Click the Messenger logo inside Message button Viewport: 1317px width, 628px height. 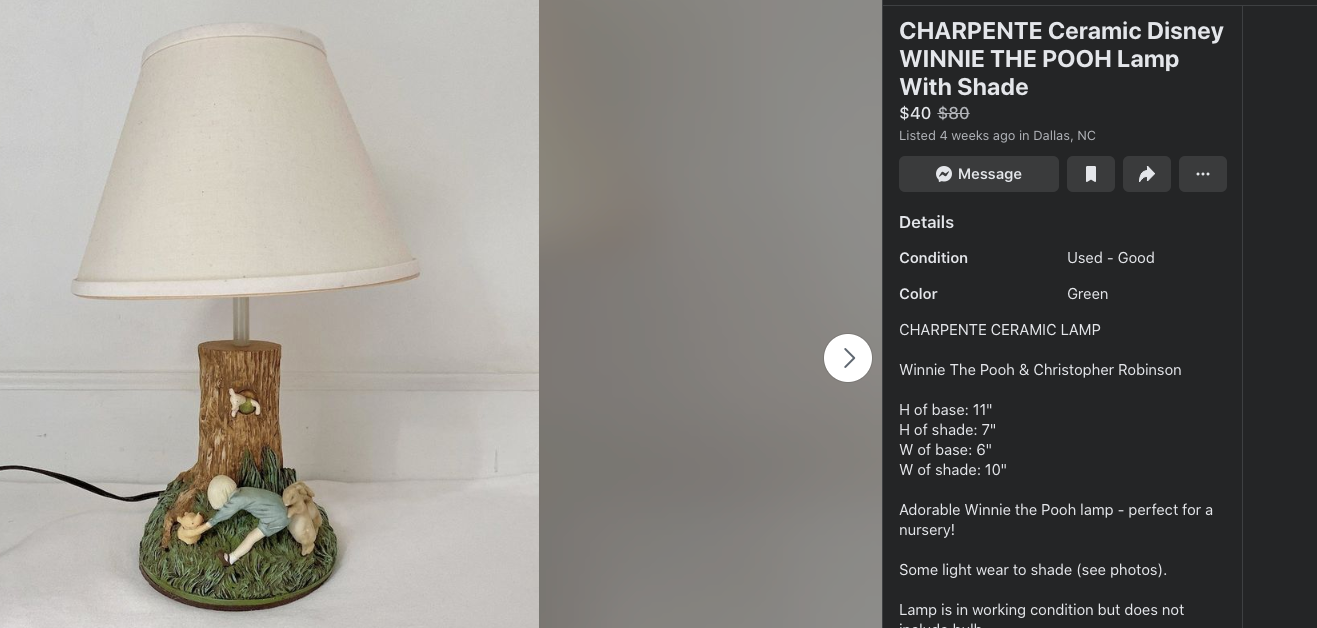click(x=943, y=174)
